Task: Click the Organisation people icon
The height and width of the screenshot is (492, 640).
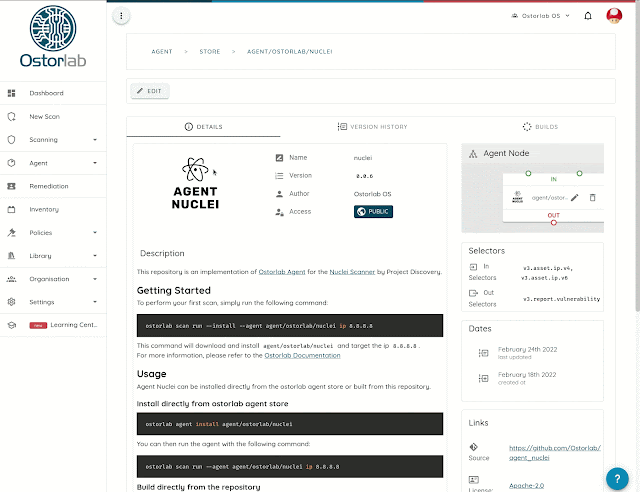Action: [11, 279]
